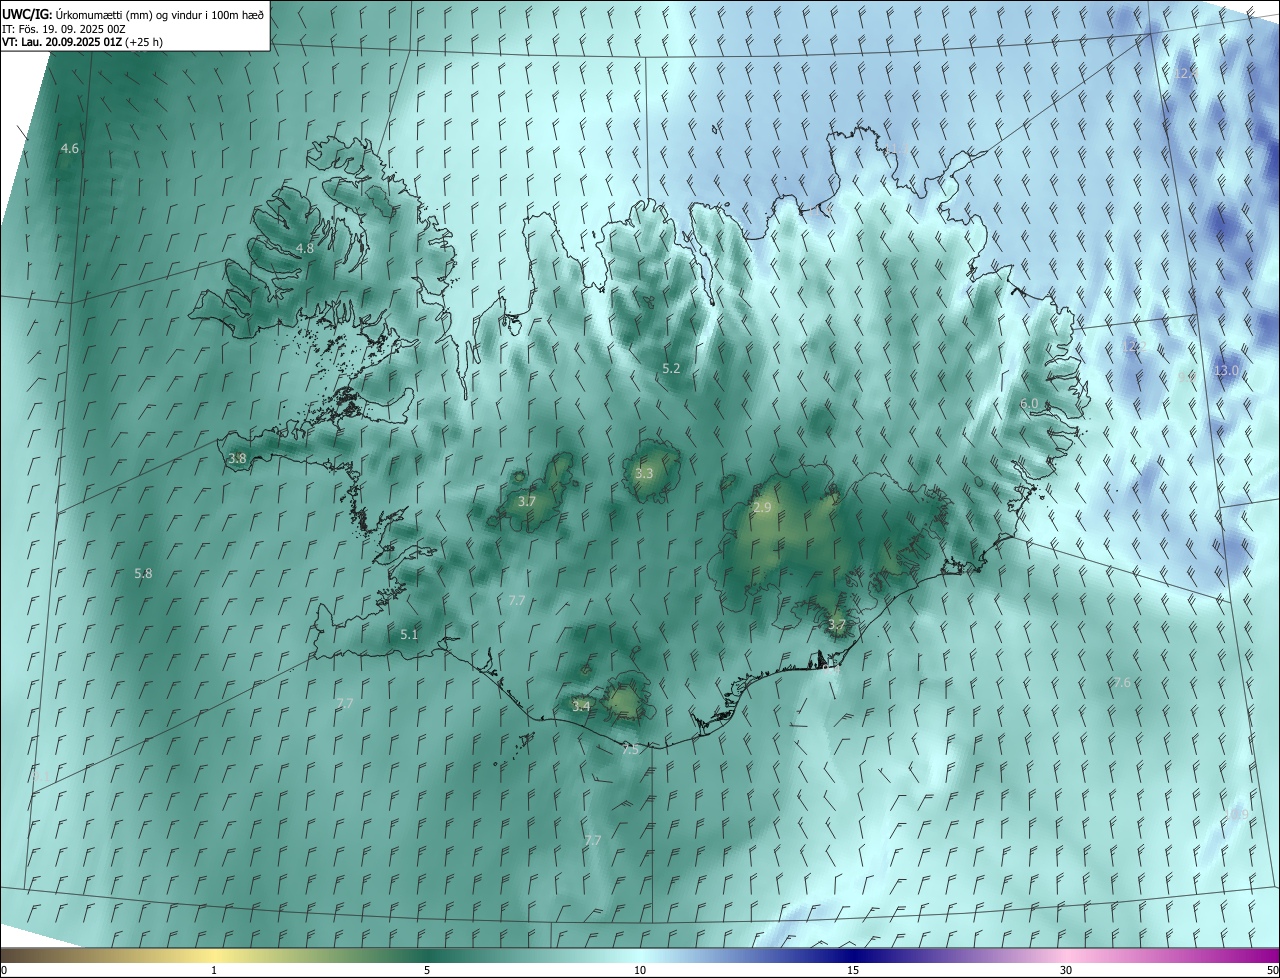Image resolution: width=1280 pixels, height=978 pixels.
Task: Click the 3.4 value label near the coast
Action: [x=581, y=705]
